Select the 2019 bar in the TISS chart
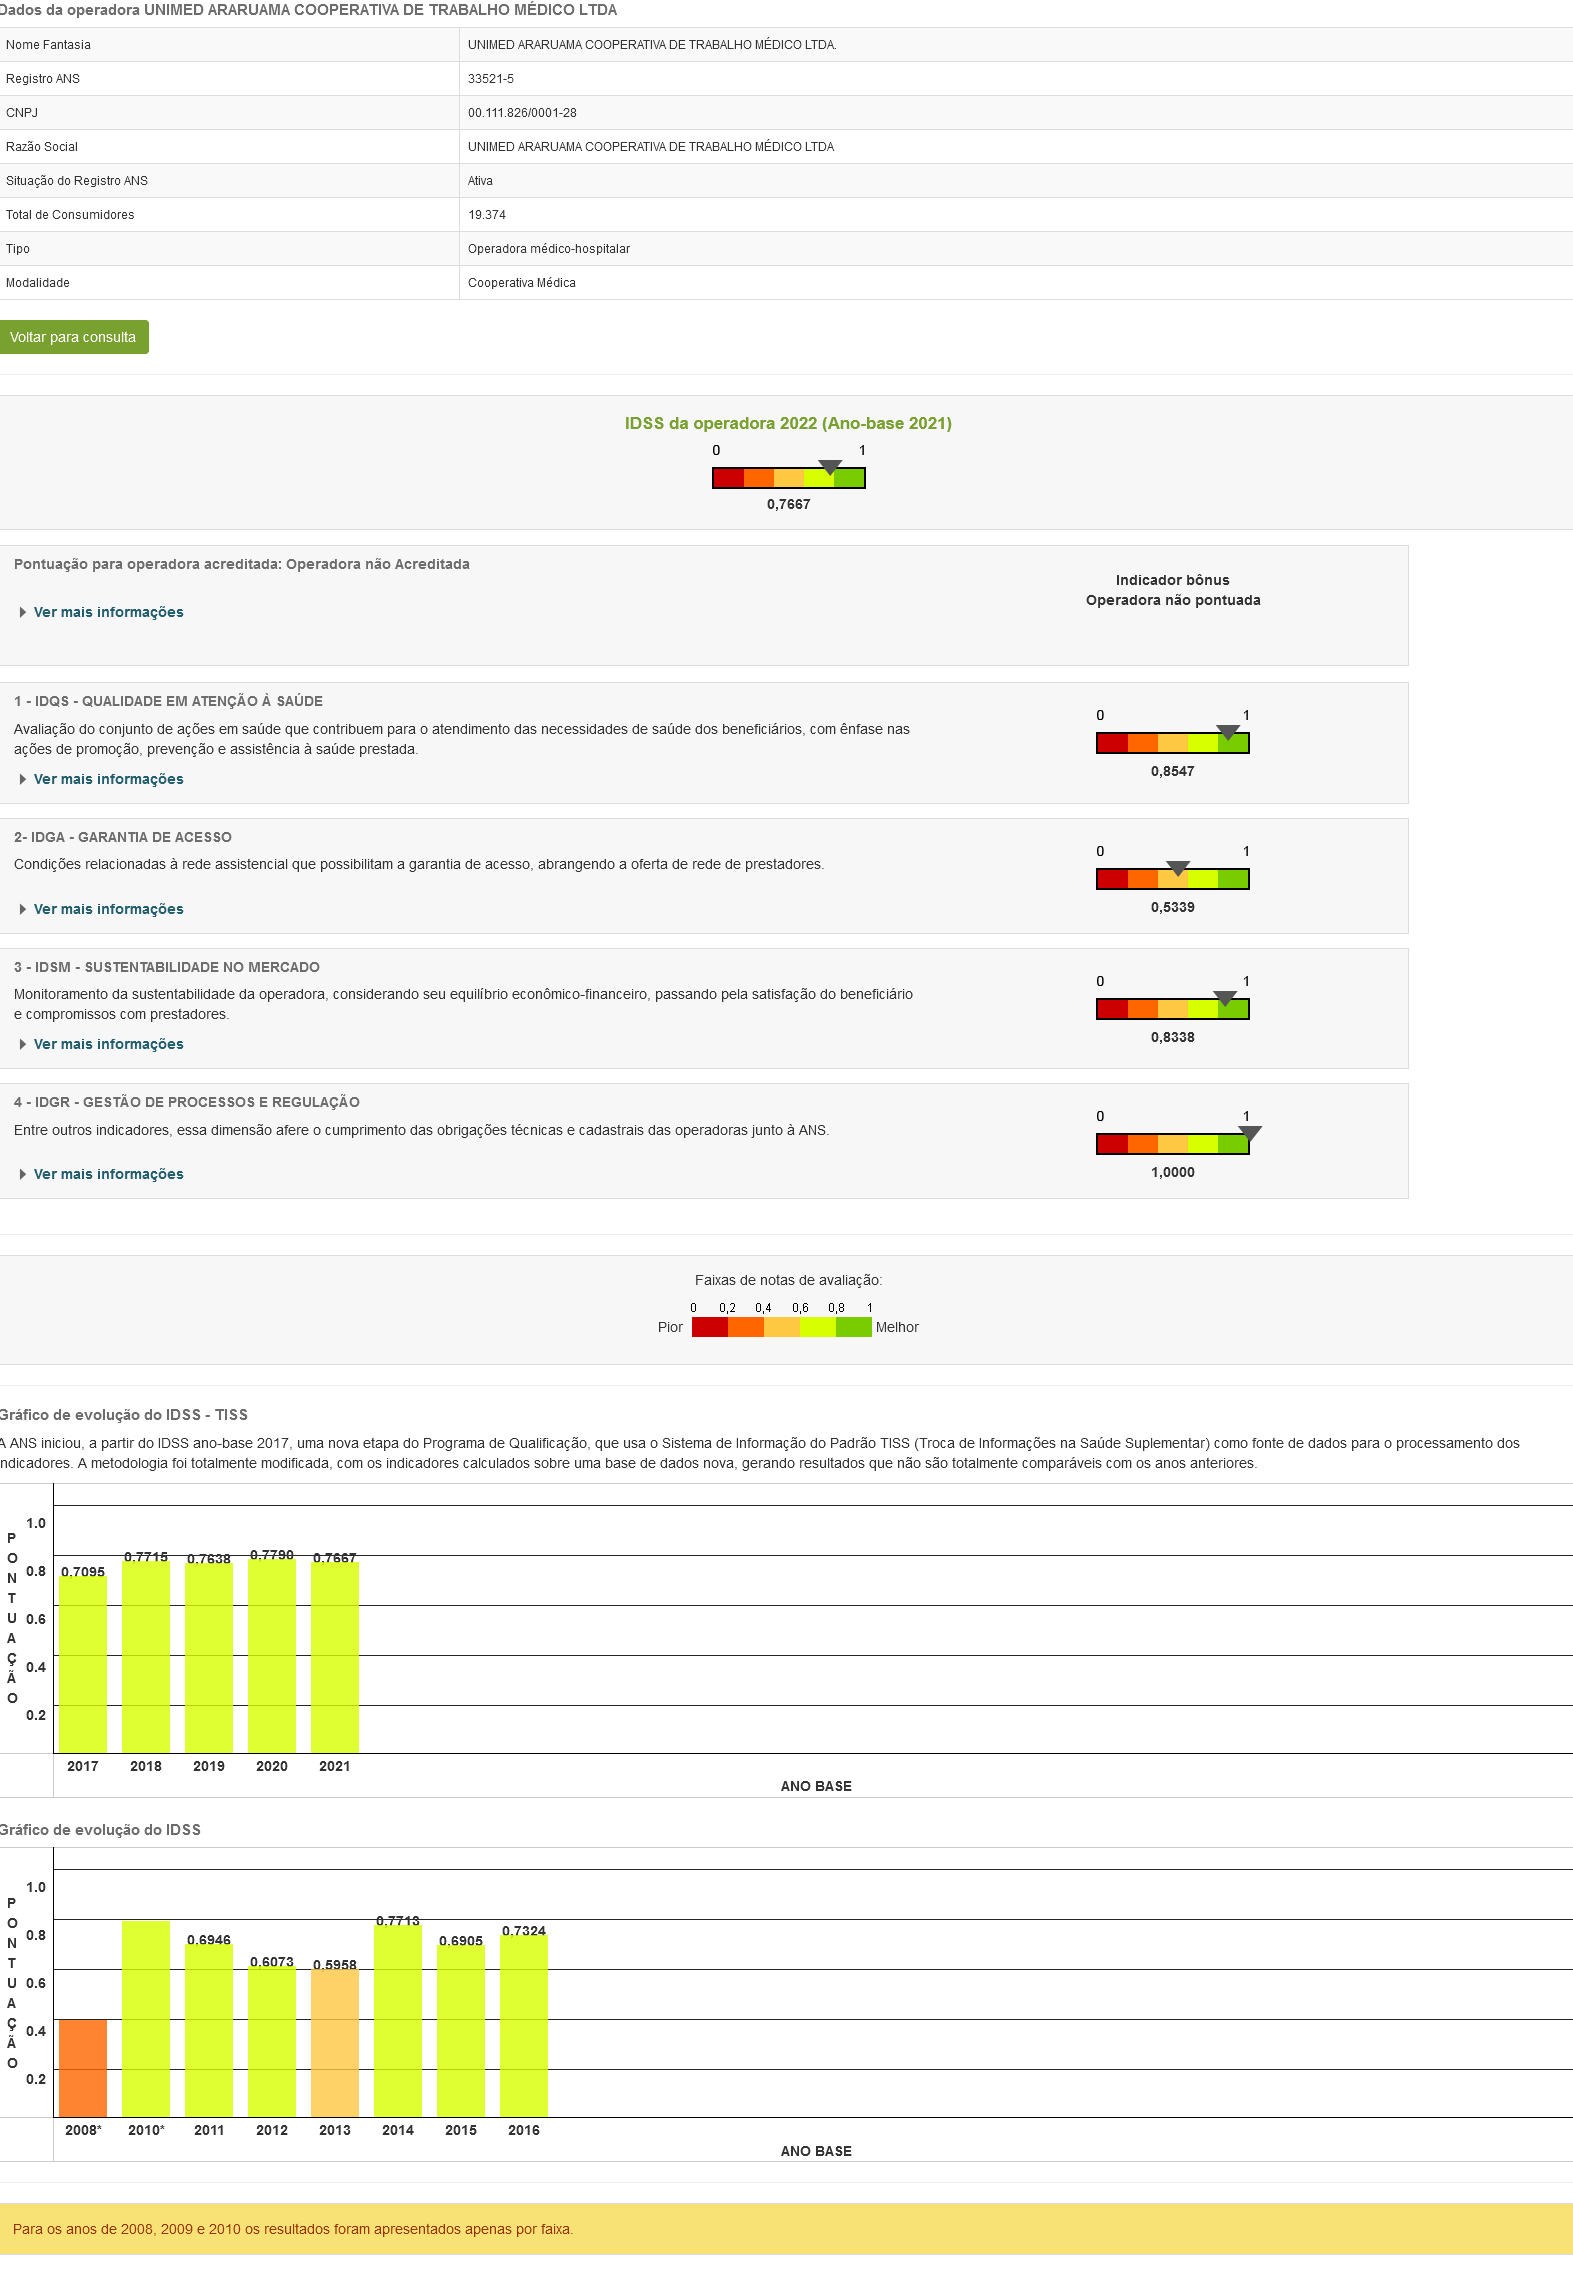The width and height of the screenshot is (1573, 2273). pos(209,1658)
